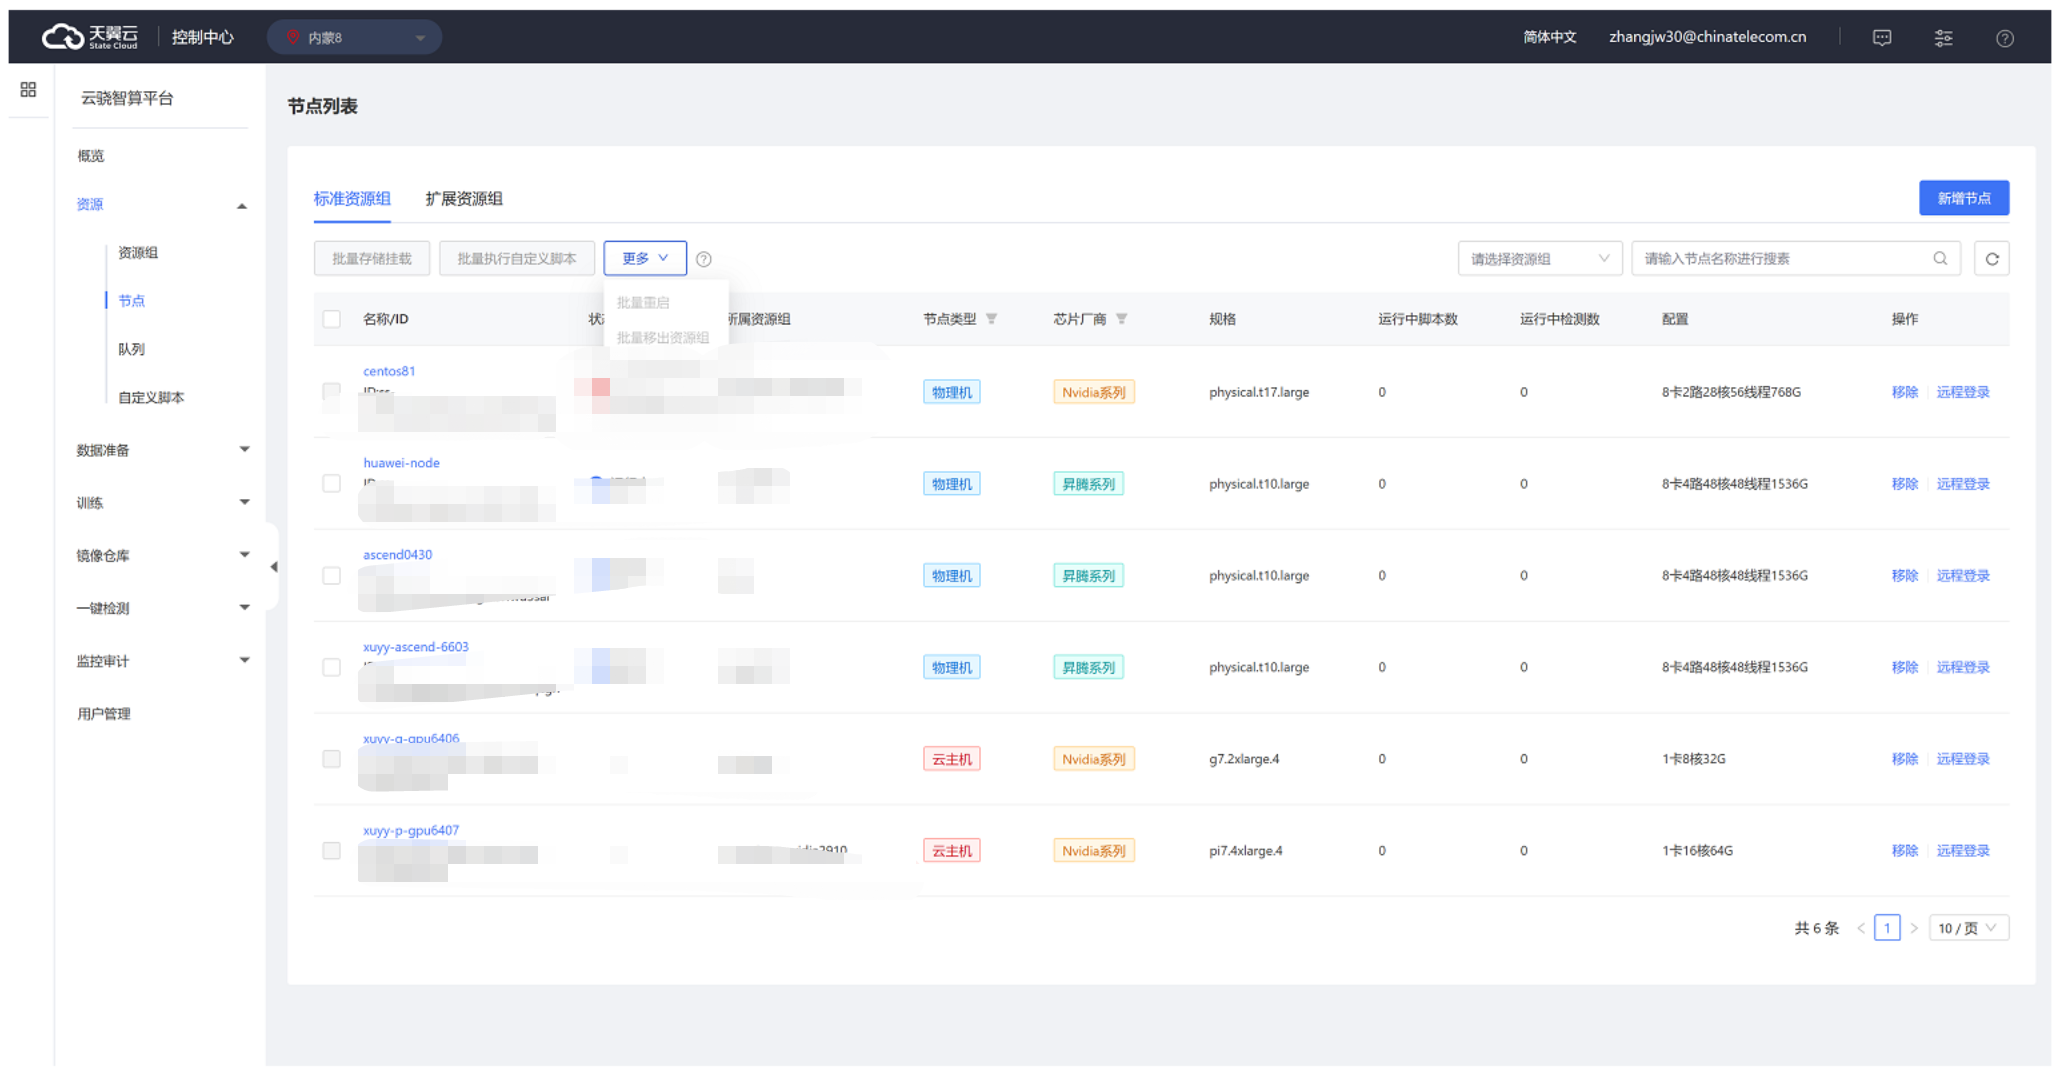Select page 1 in pagination
This screenshot has width=2063, height=1069.
1887,928
